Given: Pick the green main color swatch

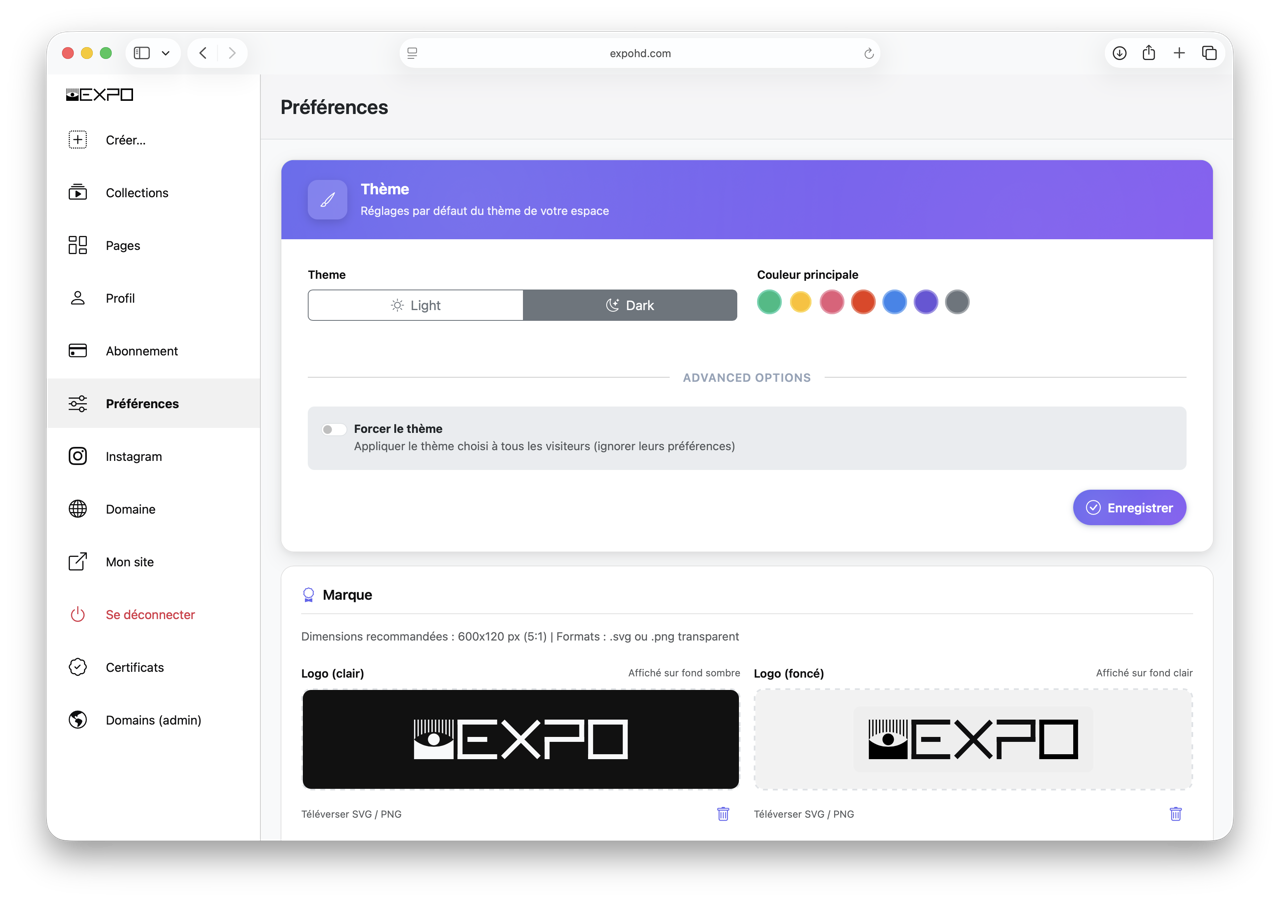Looking at the screenshot, I should (x=769, y=302).
